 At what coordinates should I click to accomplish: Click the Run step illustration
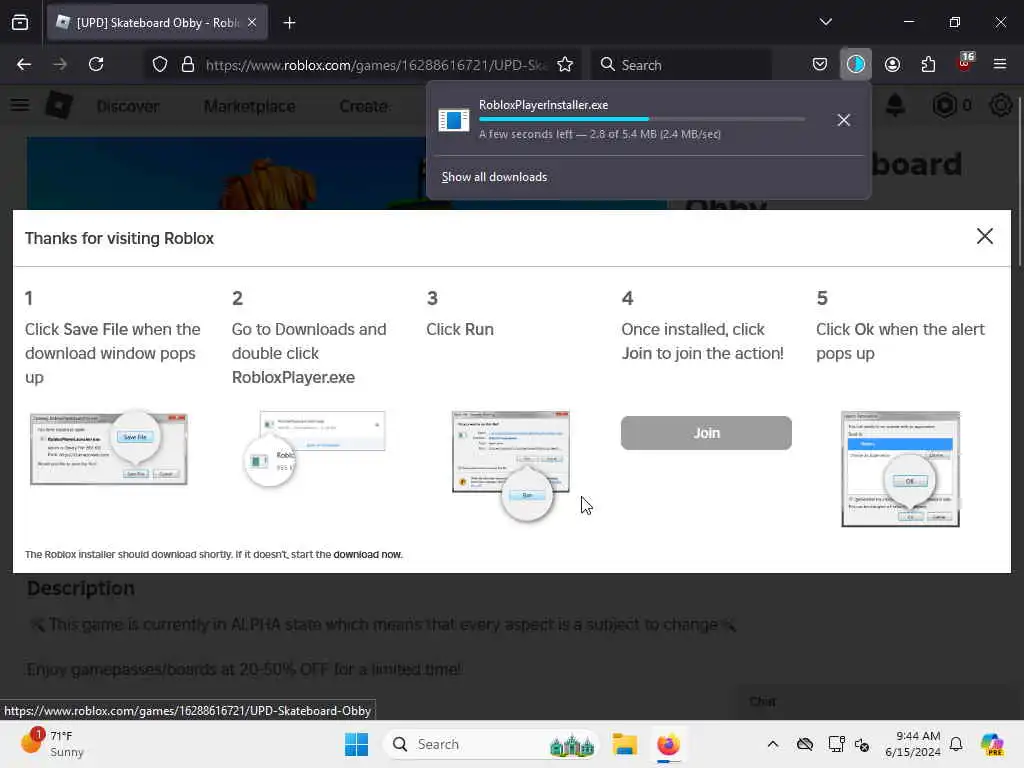pyautogui.click(x=511, y=466)
